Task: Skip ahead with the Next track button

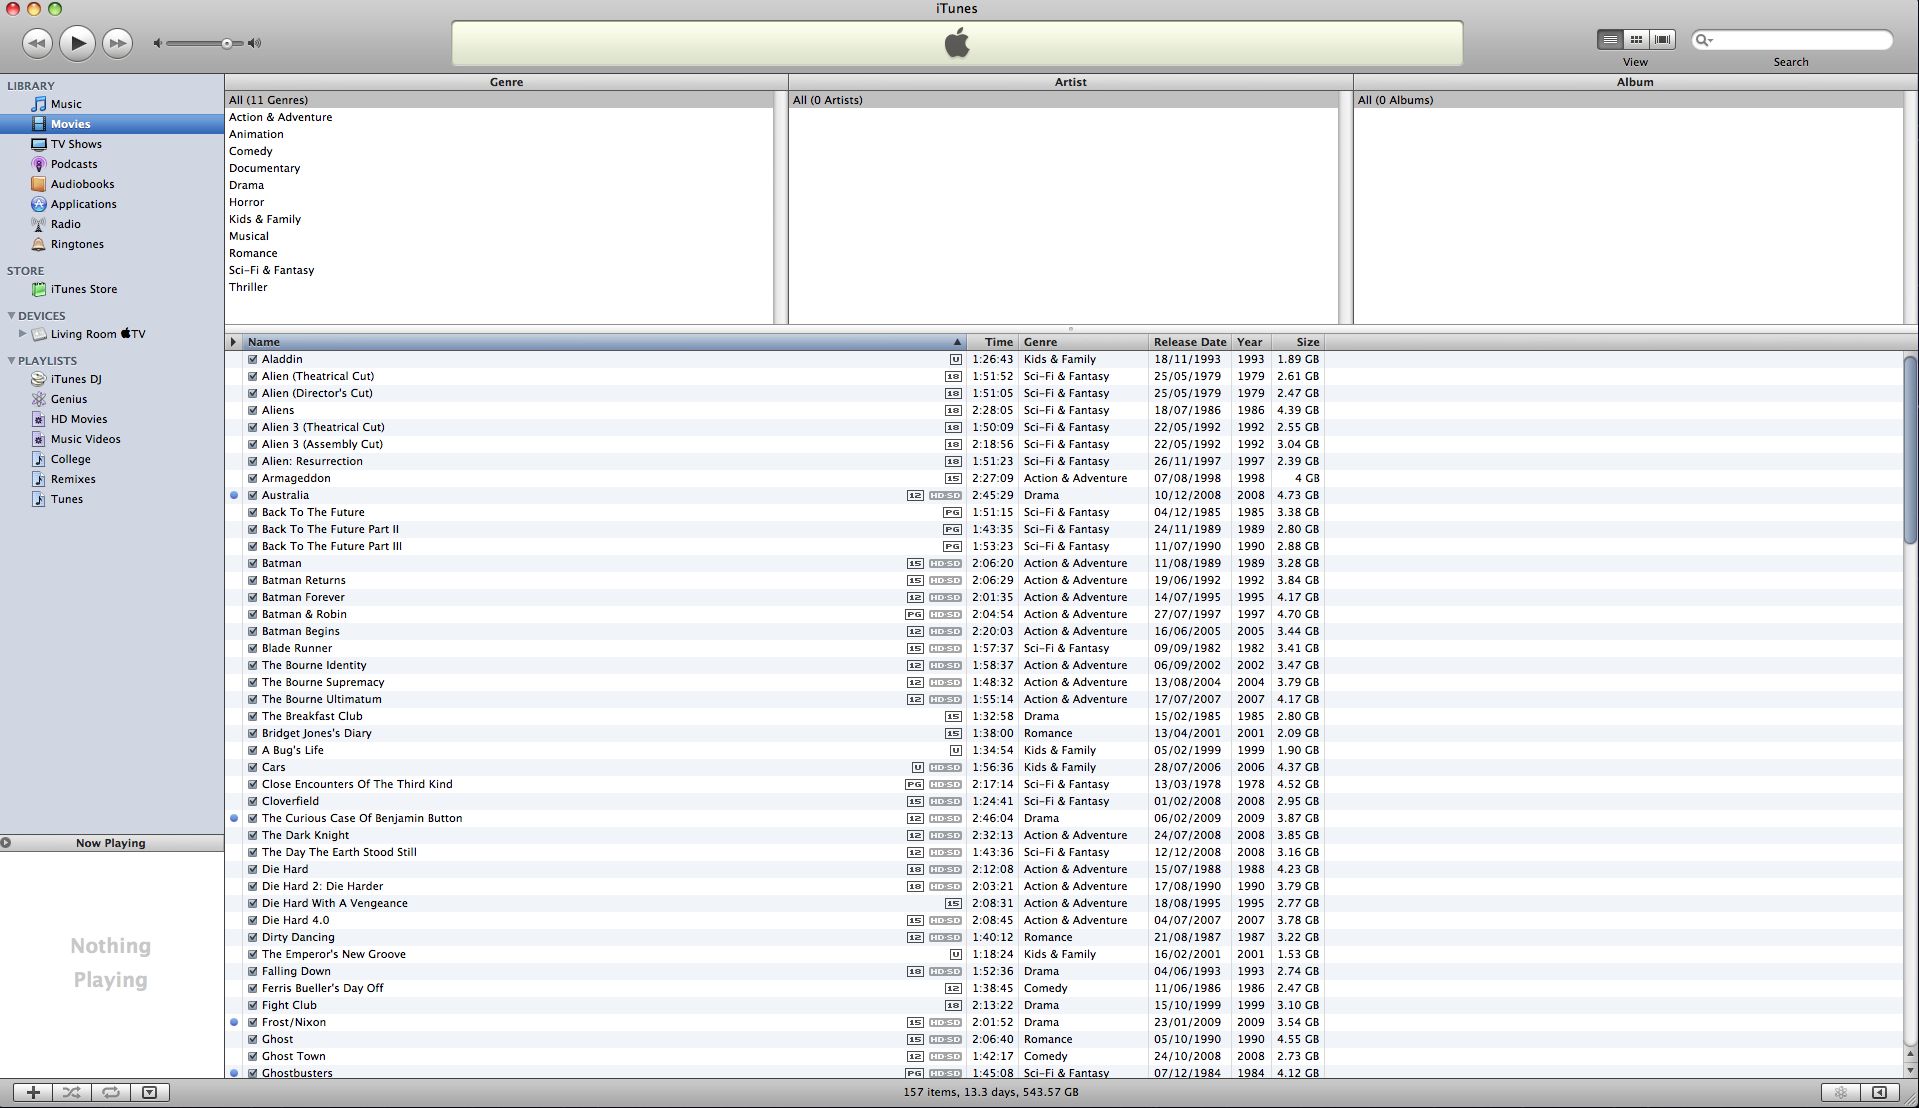Action: point(117,43)
